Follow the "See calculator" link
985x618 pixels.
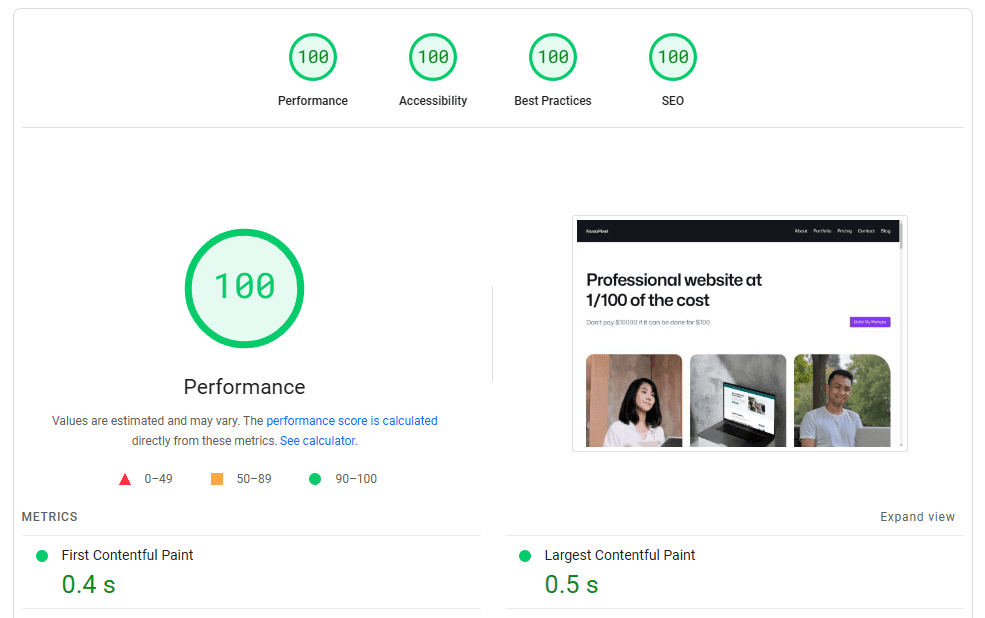point(317,441)
